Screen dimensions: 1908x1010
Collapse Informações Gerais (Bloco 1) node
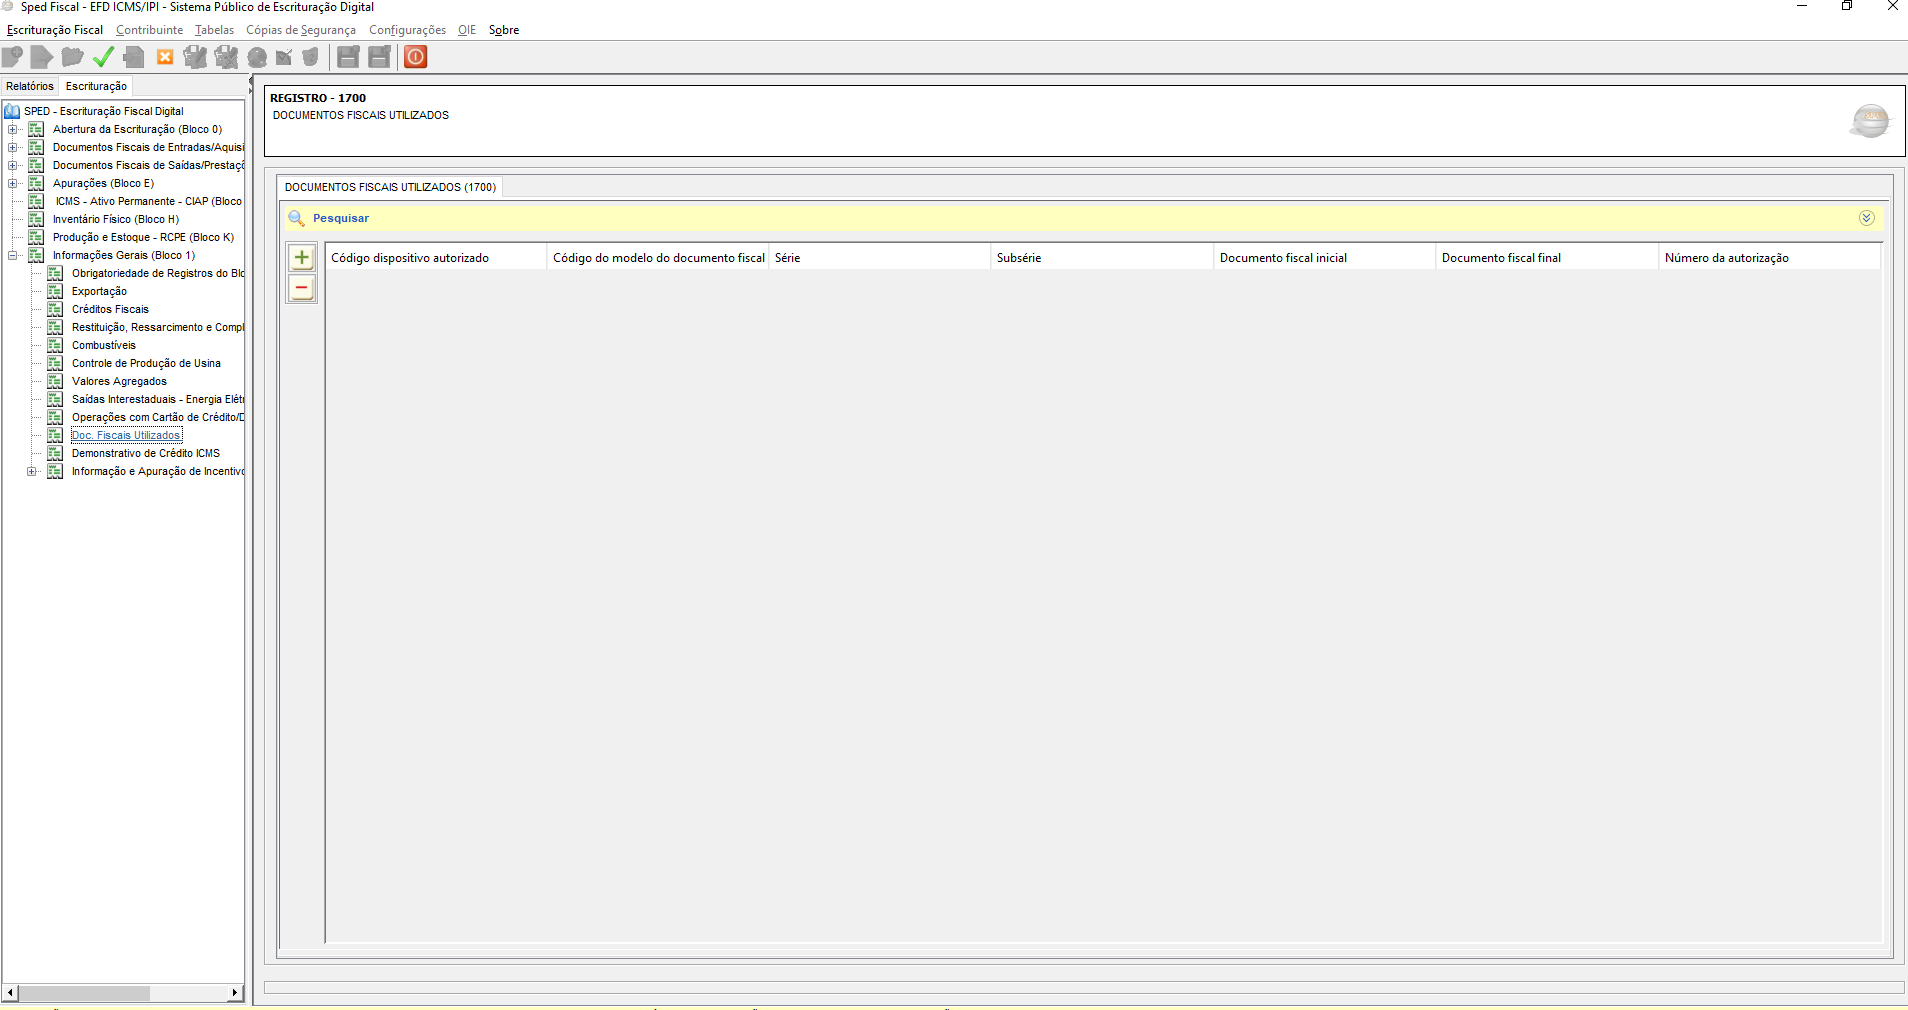[x=12, y=255]
